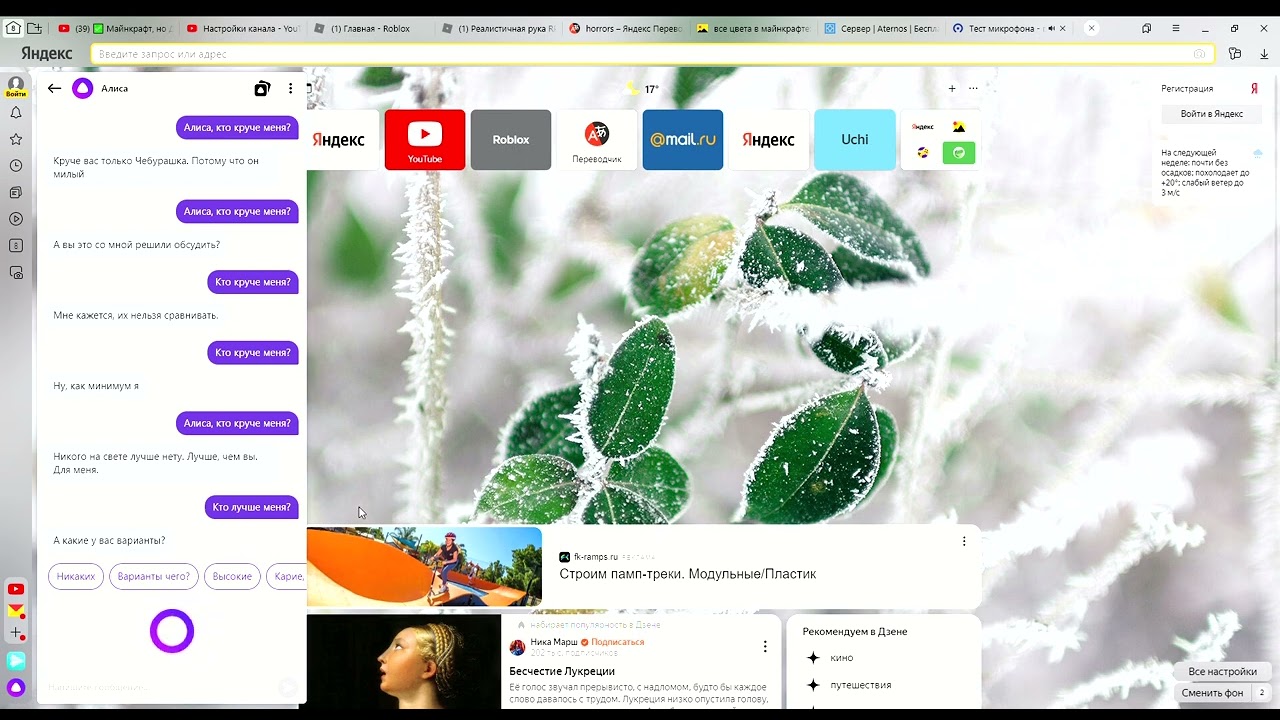Open Ника Марш card three-dot menu

tap(765, 646)
